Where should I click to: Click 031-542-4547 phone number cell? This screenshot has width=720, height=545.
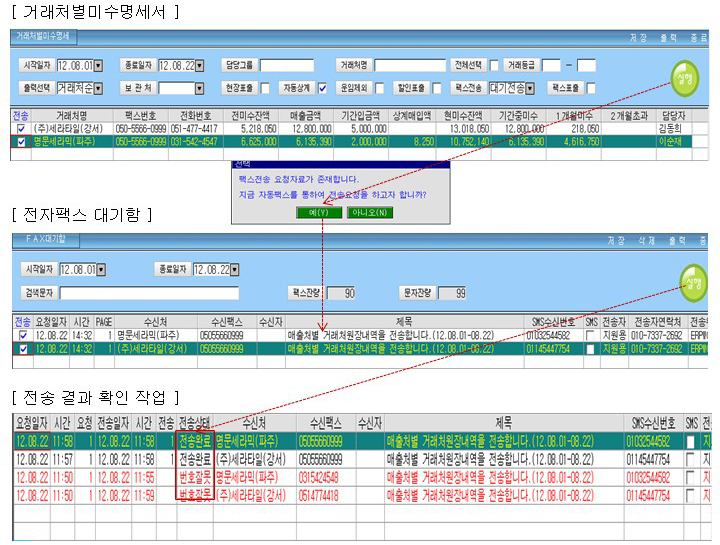click(x=194, y=142)
